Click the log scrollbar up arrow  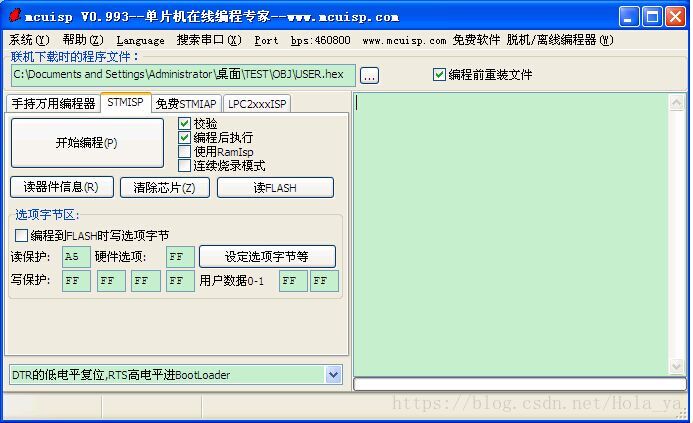tap(677, 103)
